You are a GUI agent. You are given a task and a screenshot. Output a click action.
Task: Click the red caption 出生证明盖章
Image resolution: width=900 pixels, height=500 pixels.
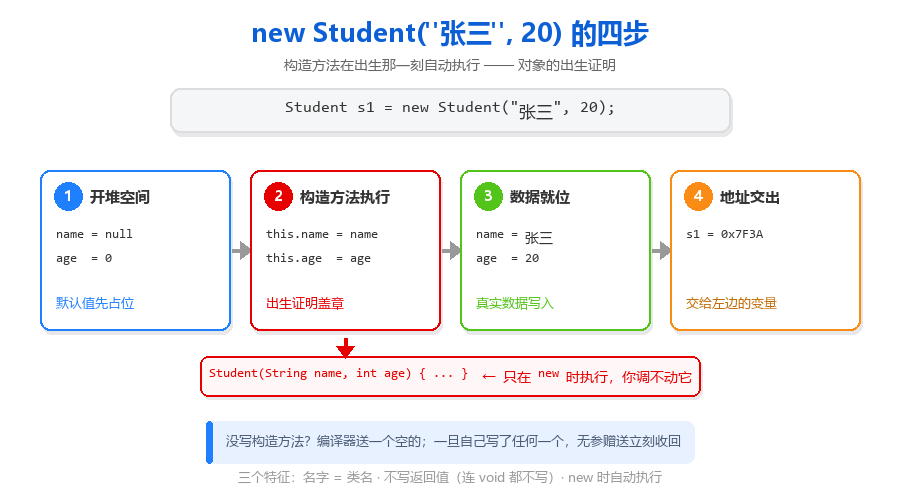[x=305, y=303]
